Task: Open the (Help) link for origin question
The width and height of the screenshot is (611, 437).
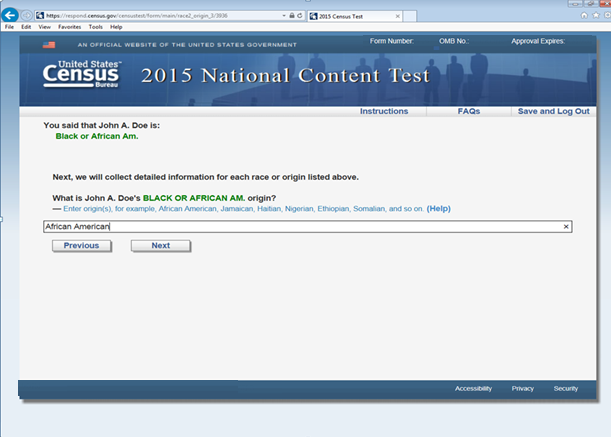Action: click(x=438, y=209)
